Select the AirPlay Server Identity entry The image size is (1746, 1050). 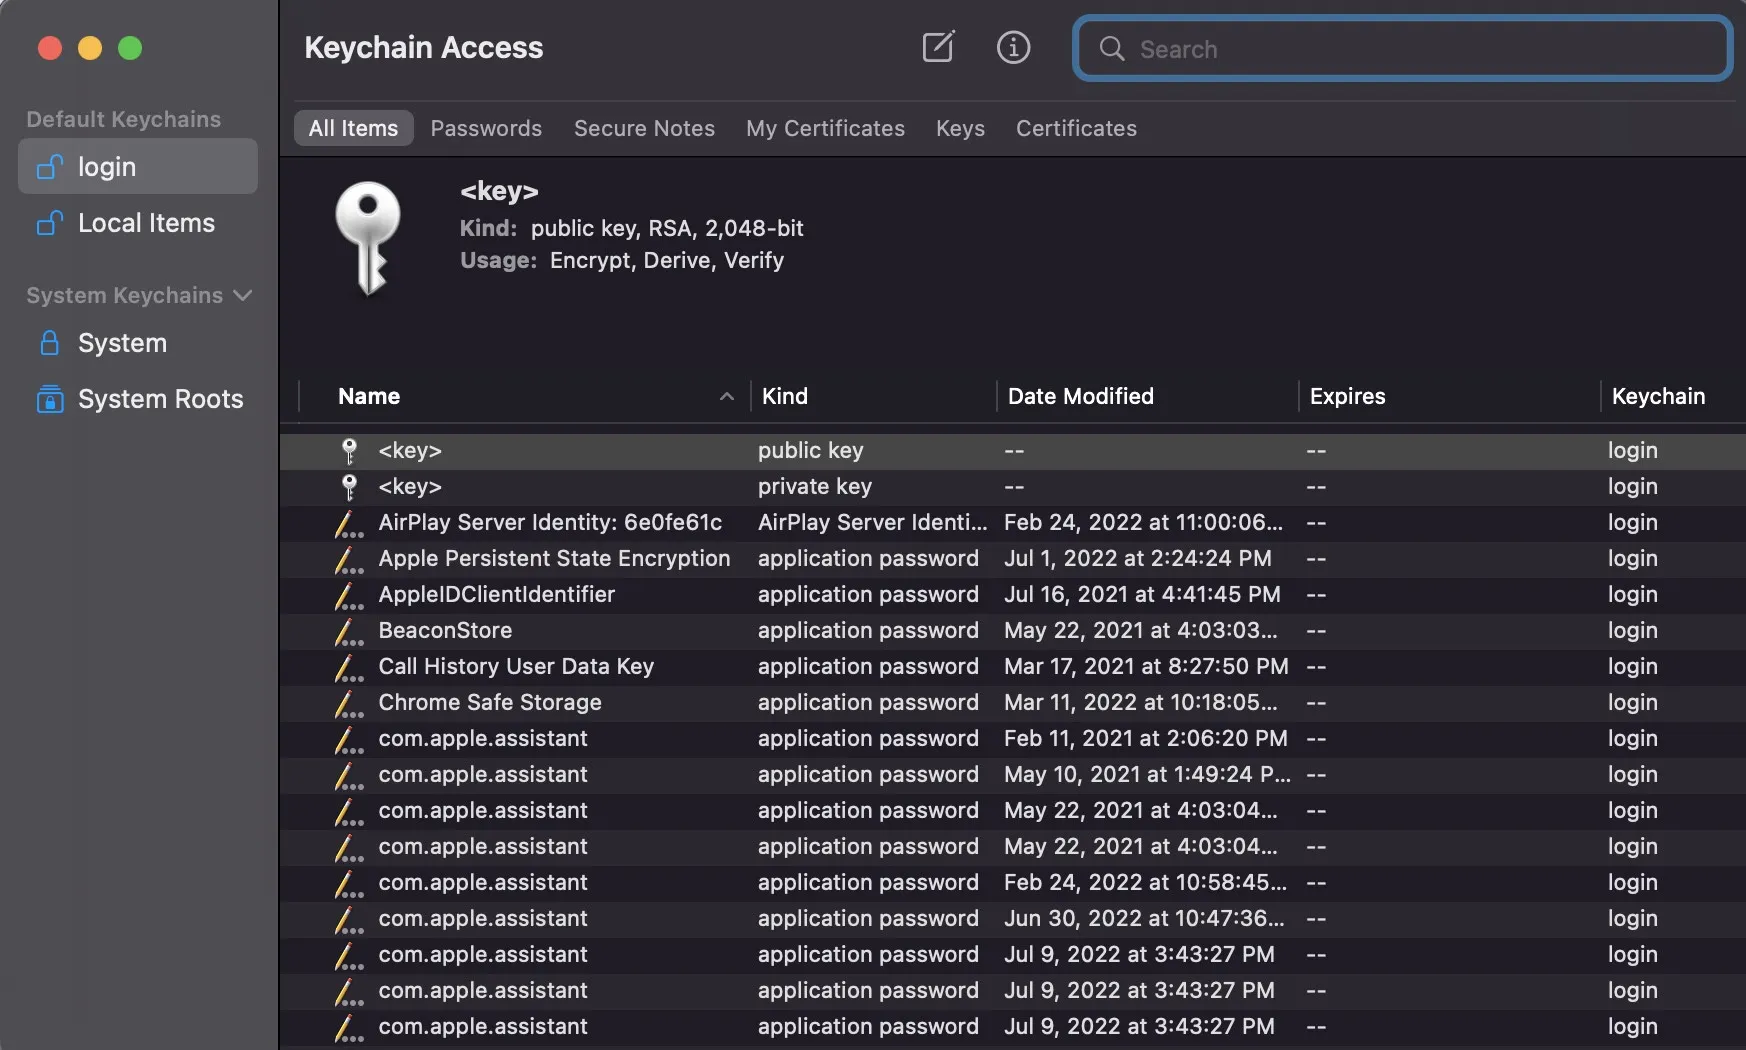coord(549,523)
